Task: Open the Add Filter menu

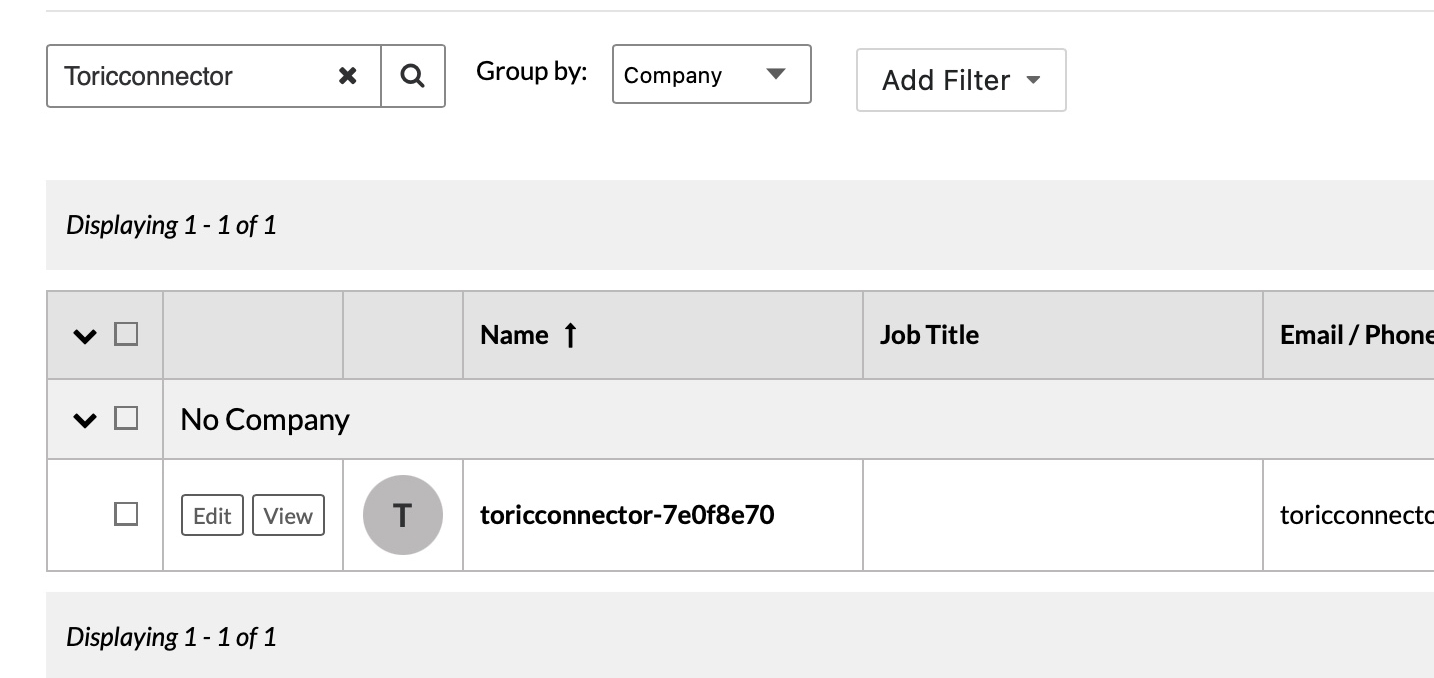Action: pyautogui.click(x=961, y=80)
